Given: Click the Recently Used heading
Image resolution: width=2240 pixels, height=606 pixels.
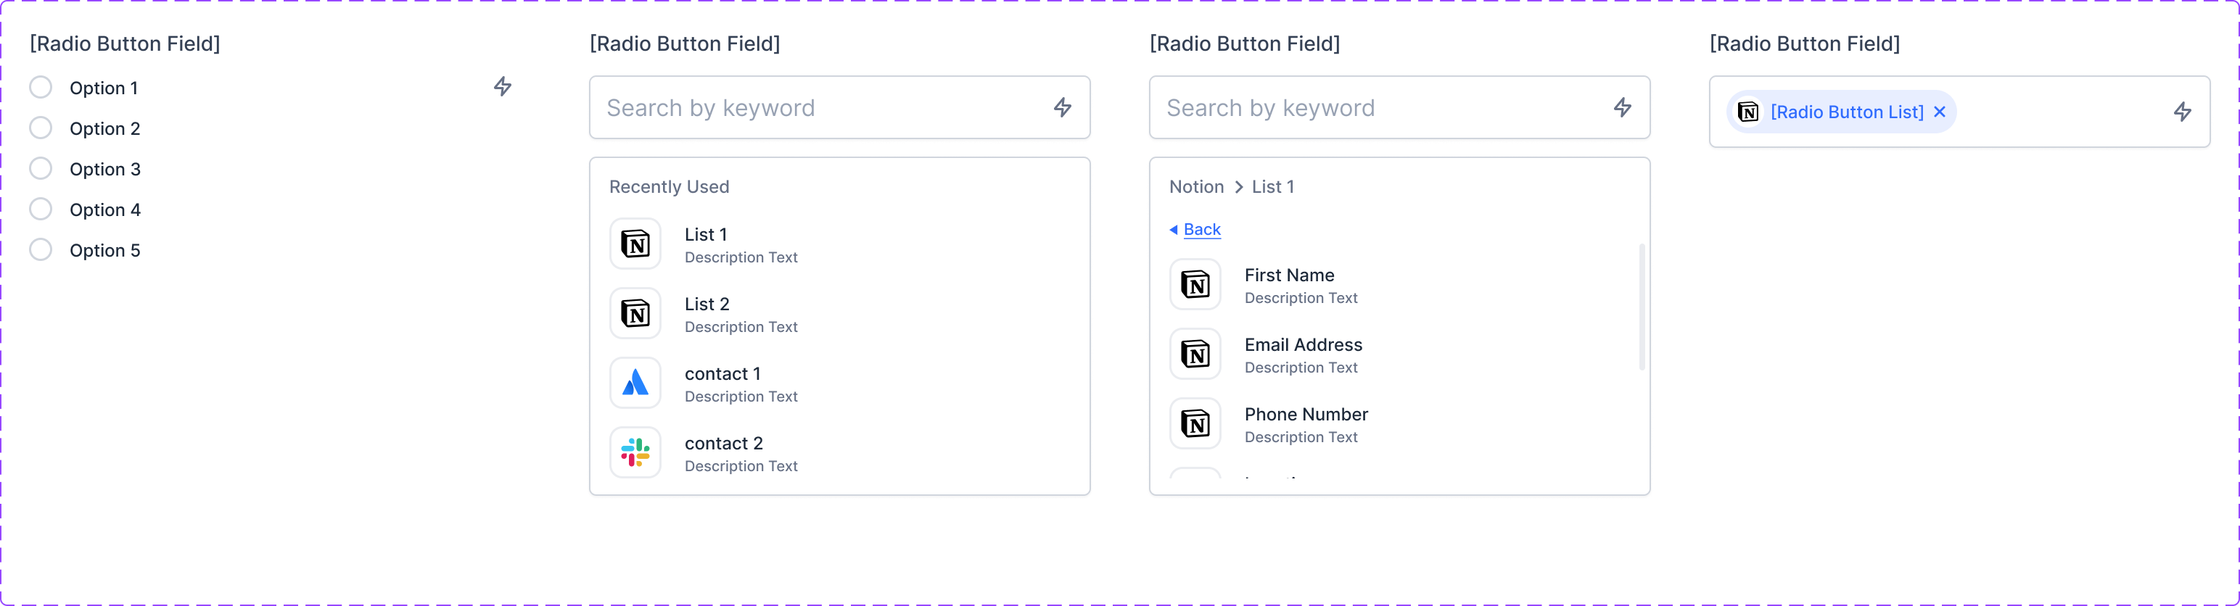Looking at the screenshot, I should (x=669, y=187).
